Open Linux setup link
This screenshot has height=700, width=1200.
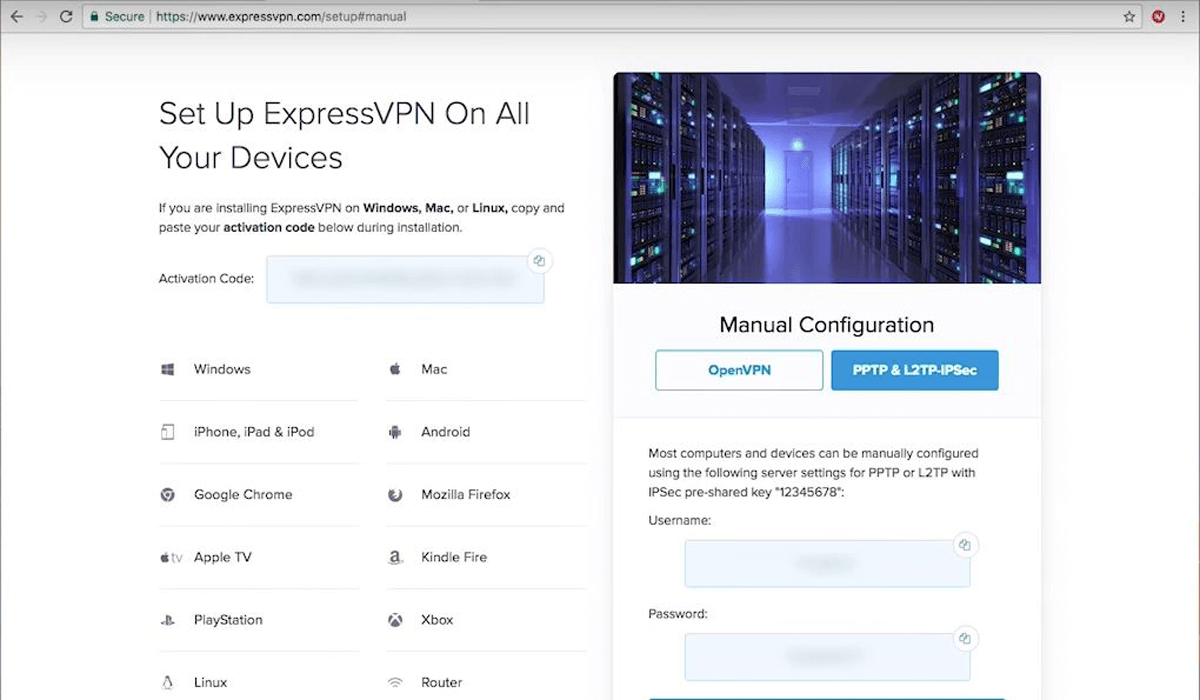coord(210,682)
